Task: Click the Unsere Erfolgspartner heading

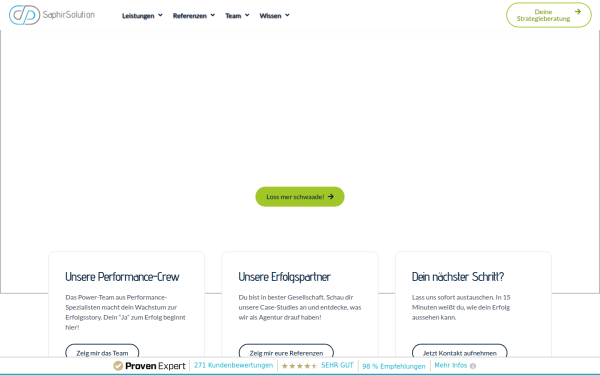Action: tap(284, 277)
